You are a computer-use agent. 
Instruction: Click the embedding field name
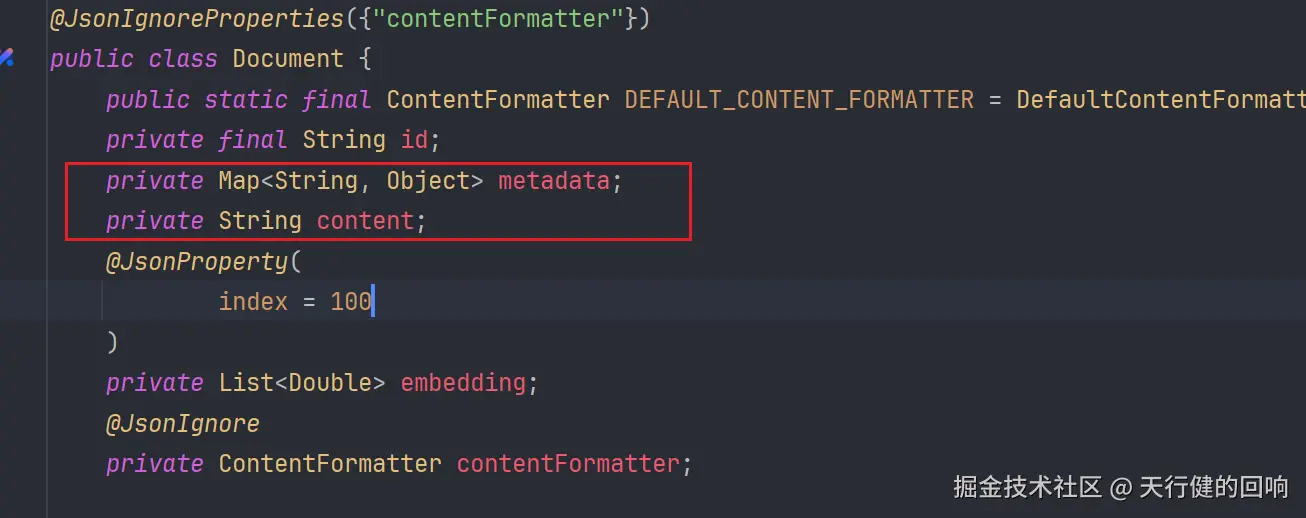coord(463,383)
